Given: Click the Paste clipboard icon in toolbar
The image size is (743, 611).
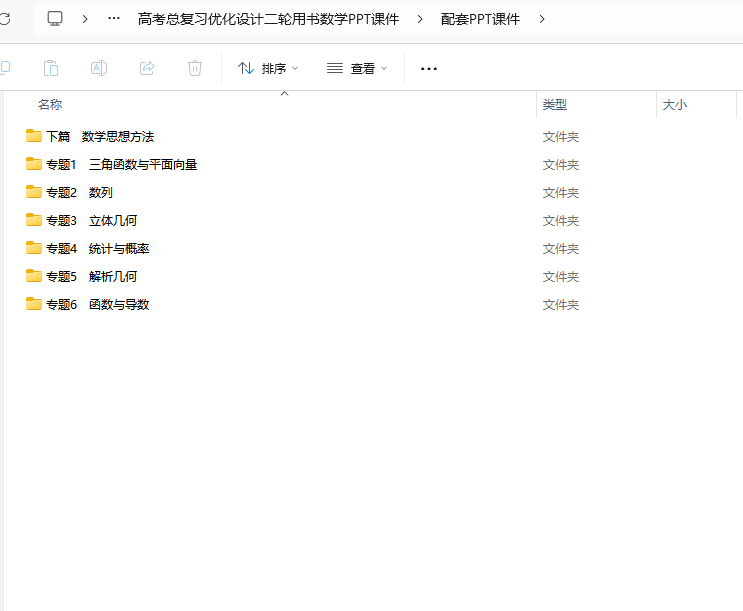Looking at the screenshot, I should tap(51, 68).
